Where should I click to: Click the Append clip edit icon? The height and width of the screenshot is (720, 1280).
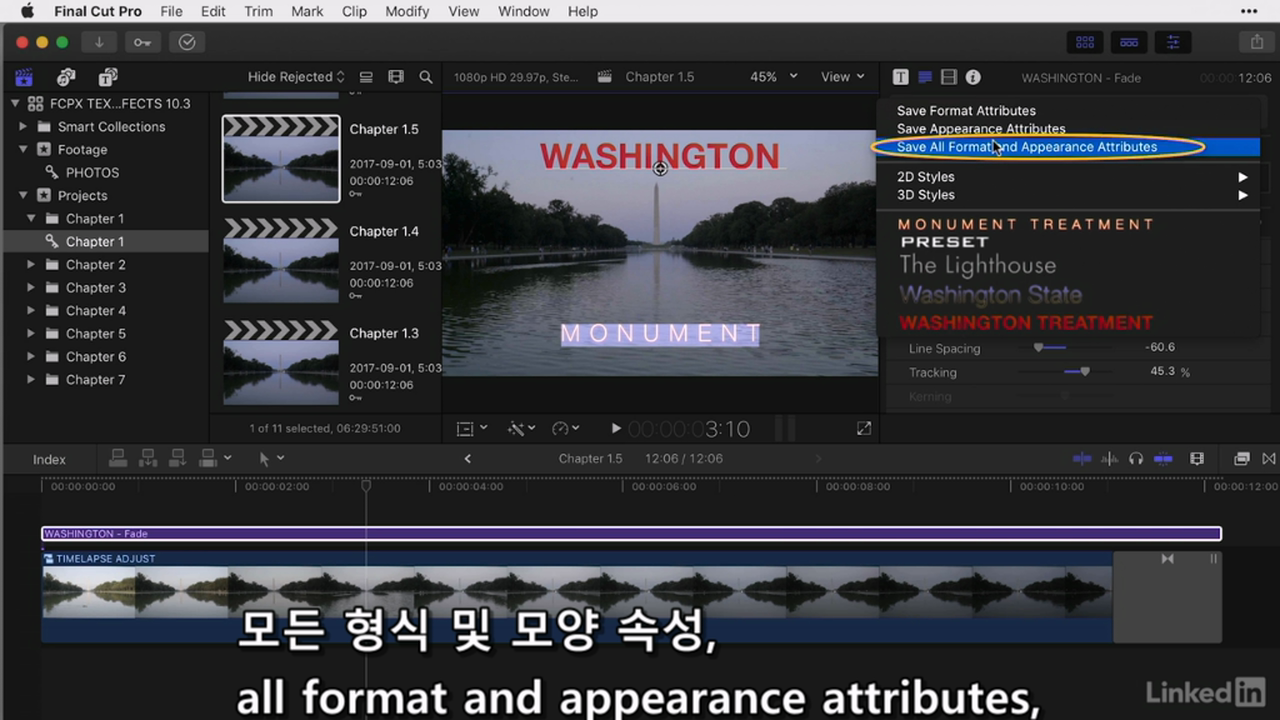pyautogui.click(x=178, y=458)
